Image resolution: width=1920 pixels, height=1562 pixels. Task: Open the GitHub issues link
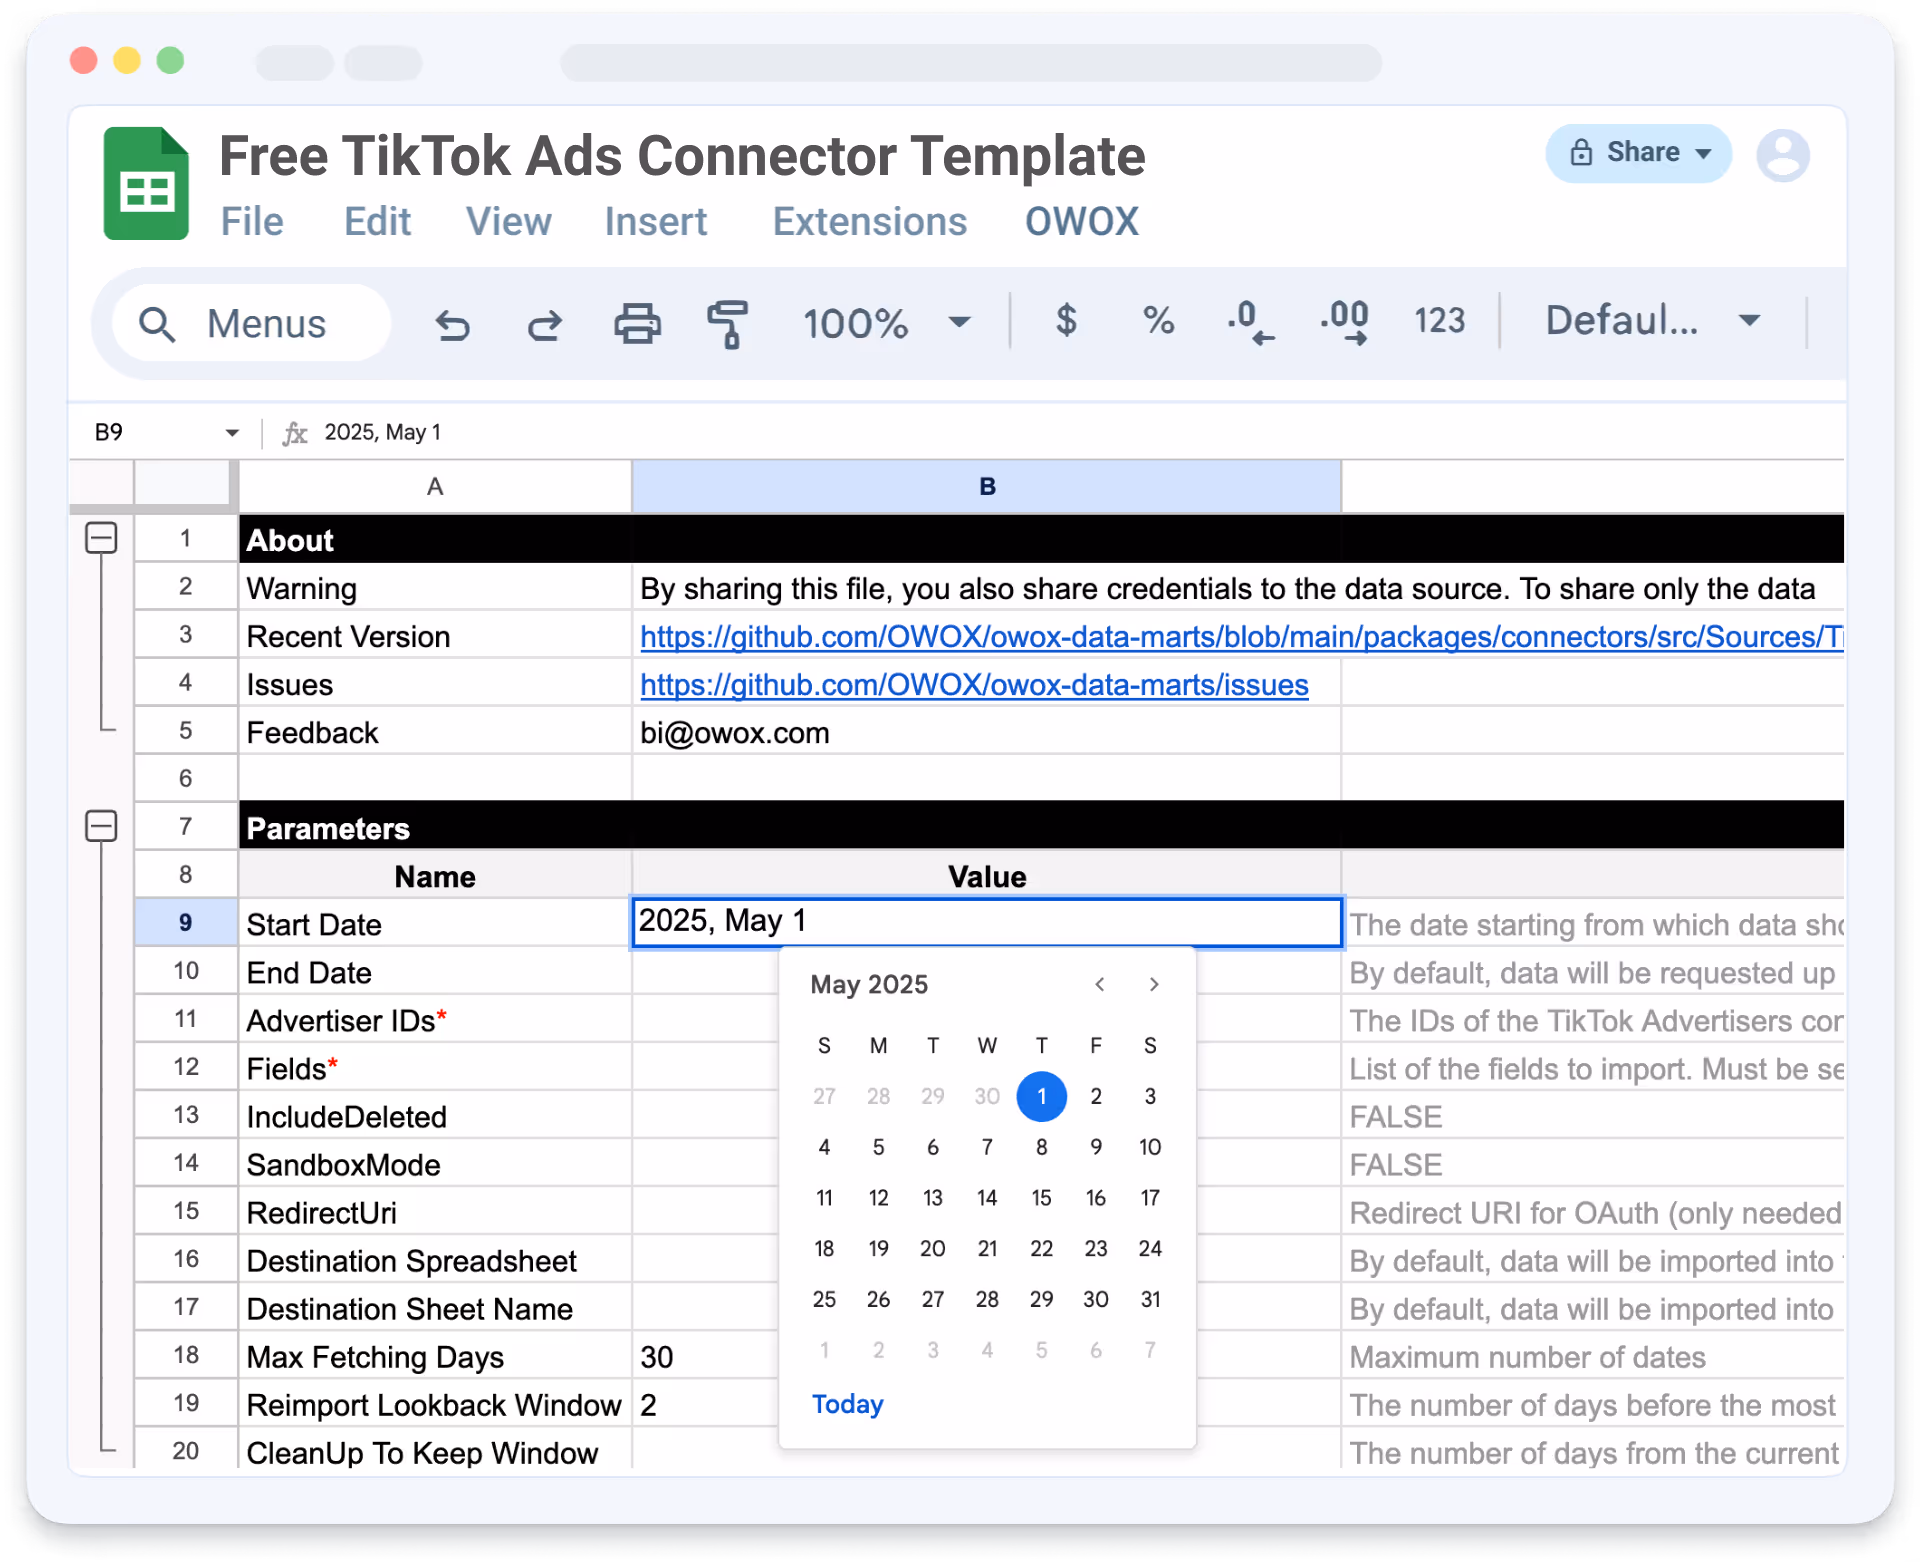coord(973,685)
